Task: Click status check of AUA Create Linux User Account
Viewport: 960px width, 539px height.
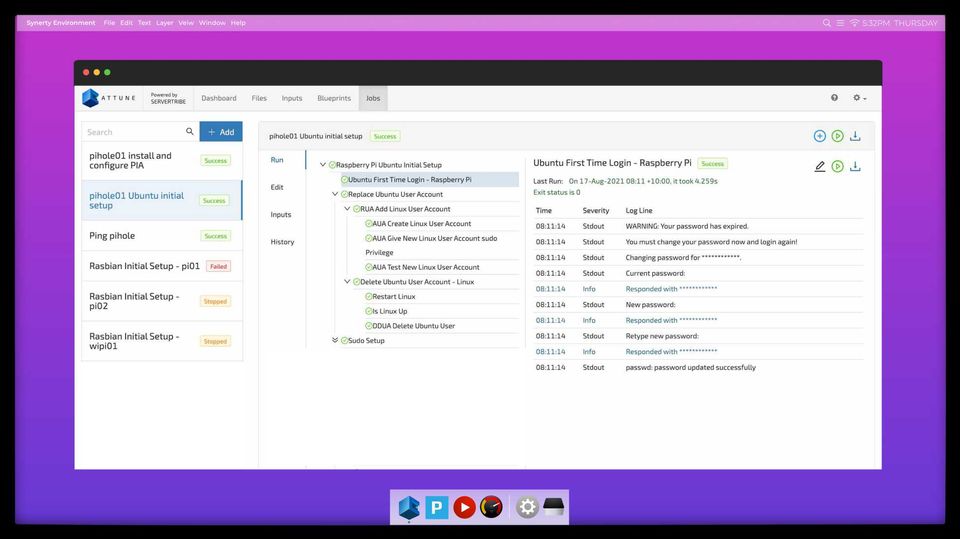Action: [369, 224]
